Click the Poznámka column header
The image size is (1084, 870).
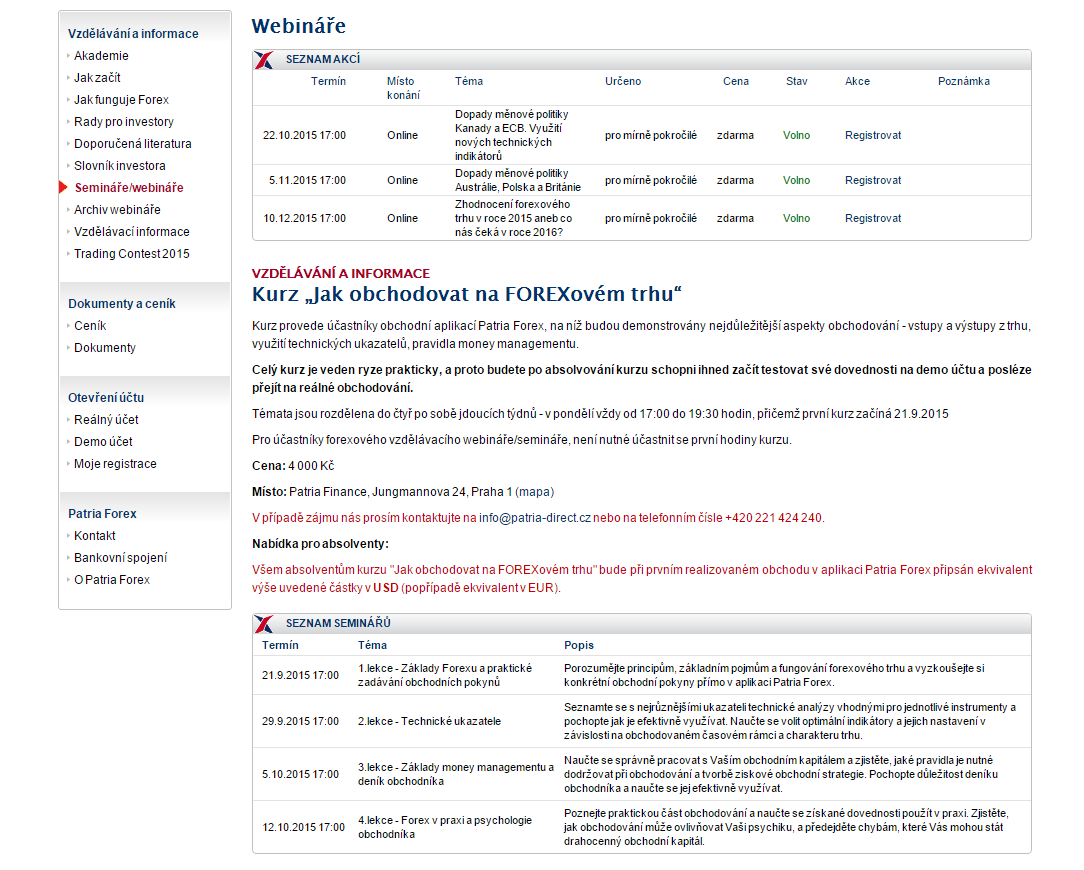964,82
